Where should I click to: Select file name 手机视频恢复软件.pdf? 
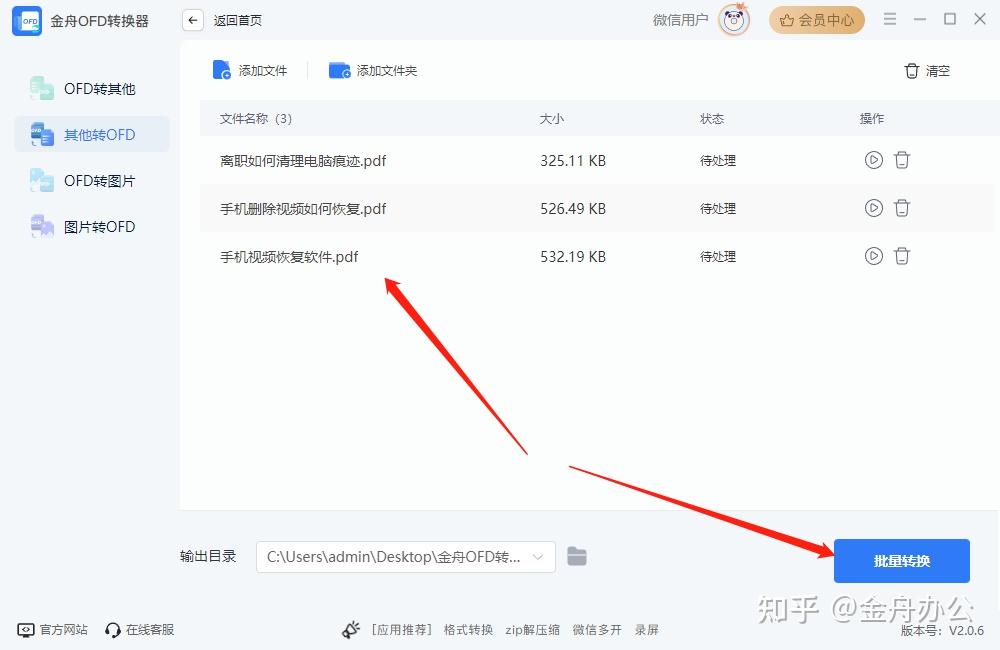click(x=289, y=257)
